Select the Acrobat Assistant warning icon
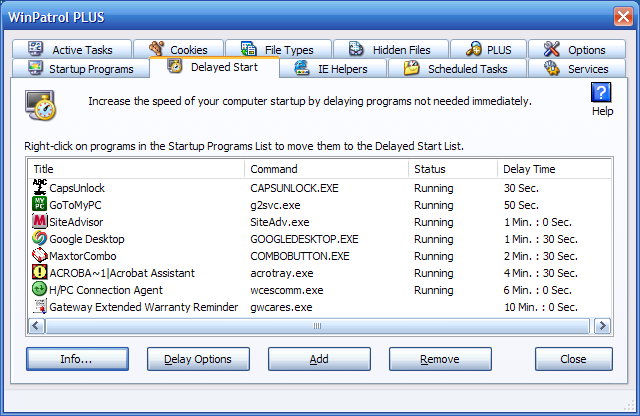The height and width of the screenshot is (416, 640). [40, 273]
